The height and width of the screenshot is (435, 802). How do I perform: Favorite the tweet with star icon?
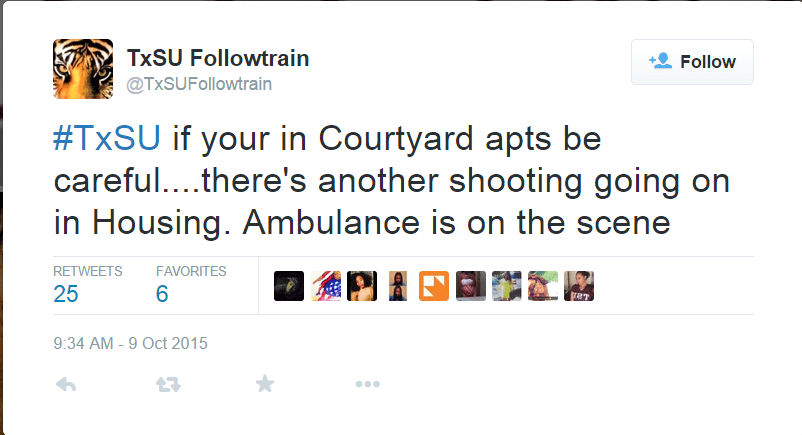(x=265, y=383)
